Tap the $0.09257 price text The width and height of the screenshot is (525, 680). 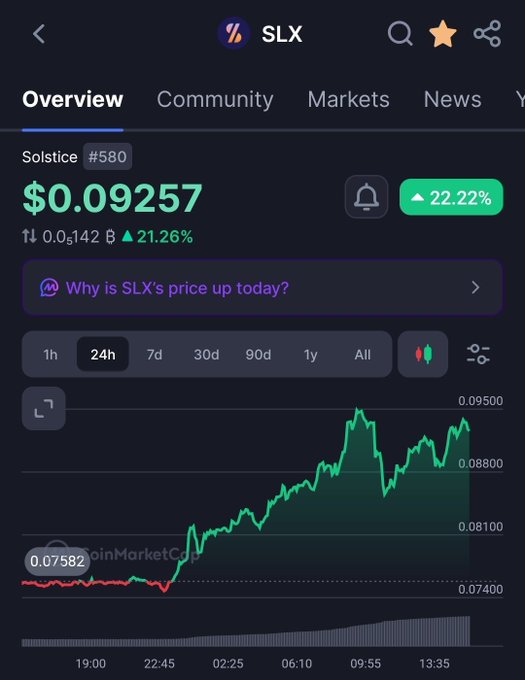(112, 198)
